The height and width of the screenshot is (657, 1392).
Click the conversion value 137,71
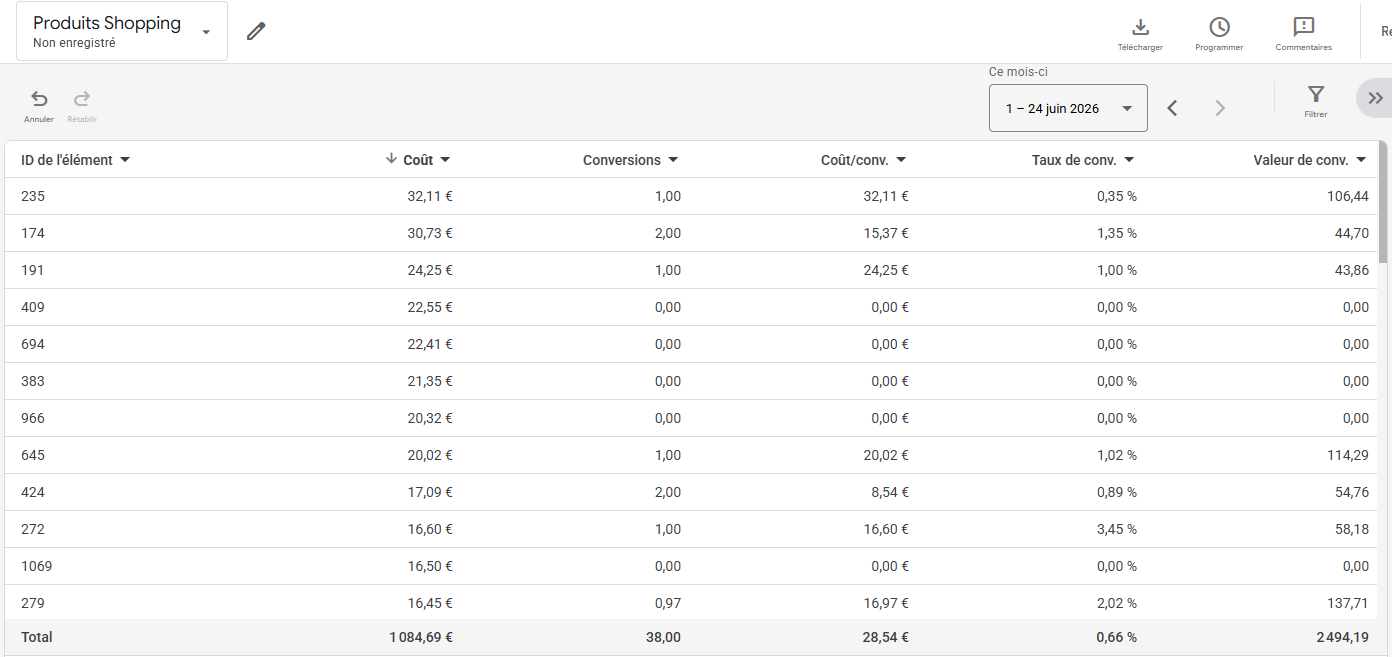[x=1349, y=603]
